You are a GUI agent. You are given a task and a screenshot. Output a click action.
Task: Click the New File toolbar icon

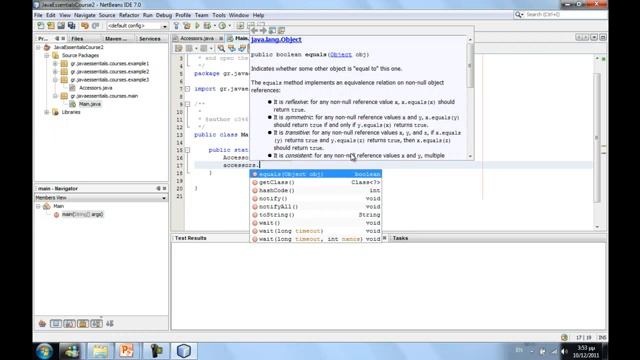click(40, 26)
